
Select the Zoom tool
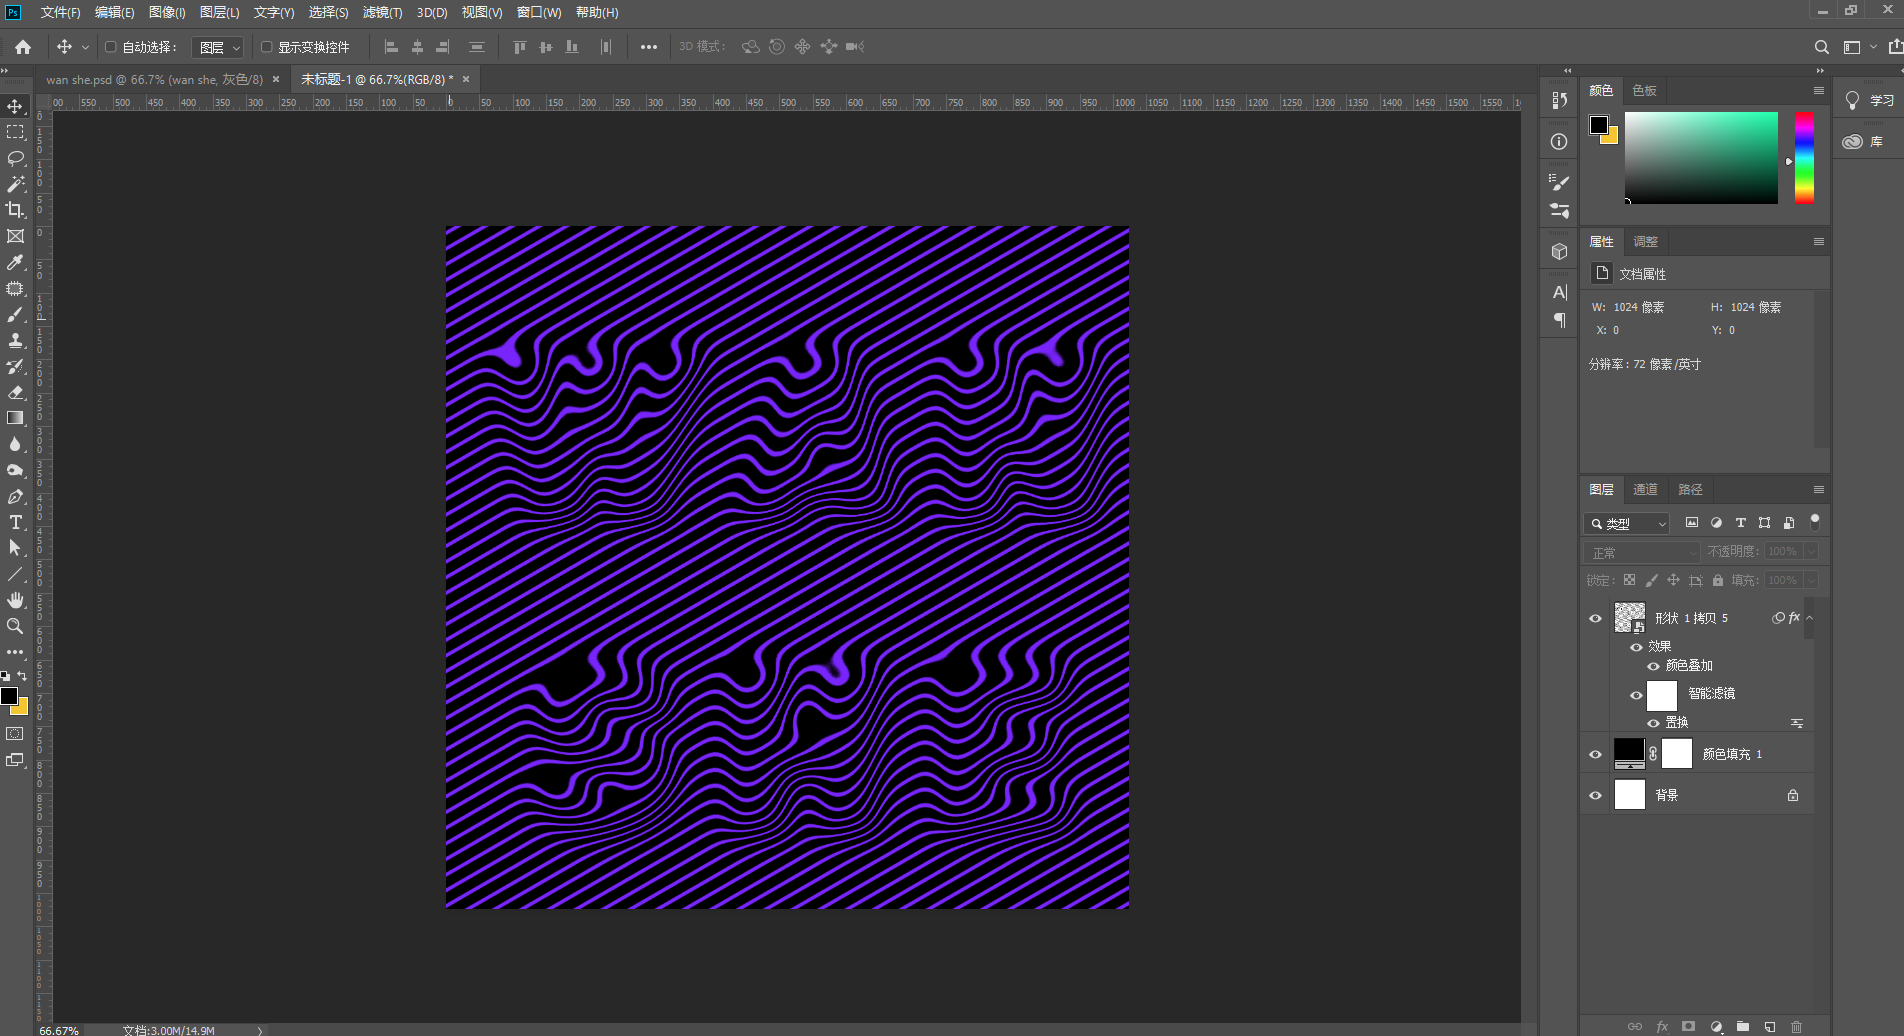click(x=15, y=626)
